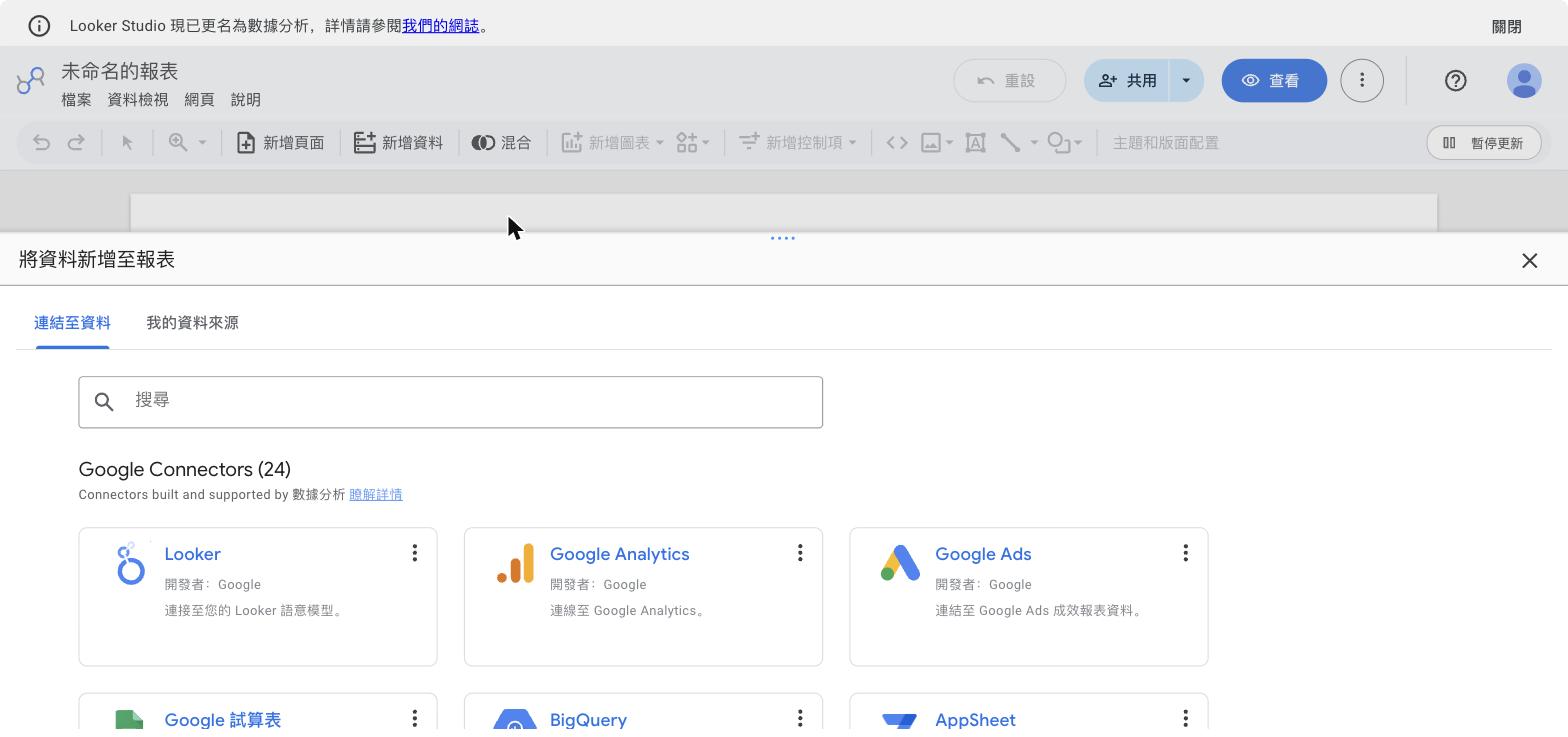Select the 連結至資料 tab
This screenshot has height=737, width=1568.
tap(72, 323)
